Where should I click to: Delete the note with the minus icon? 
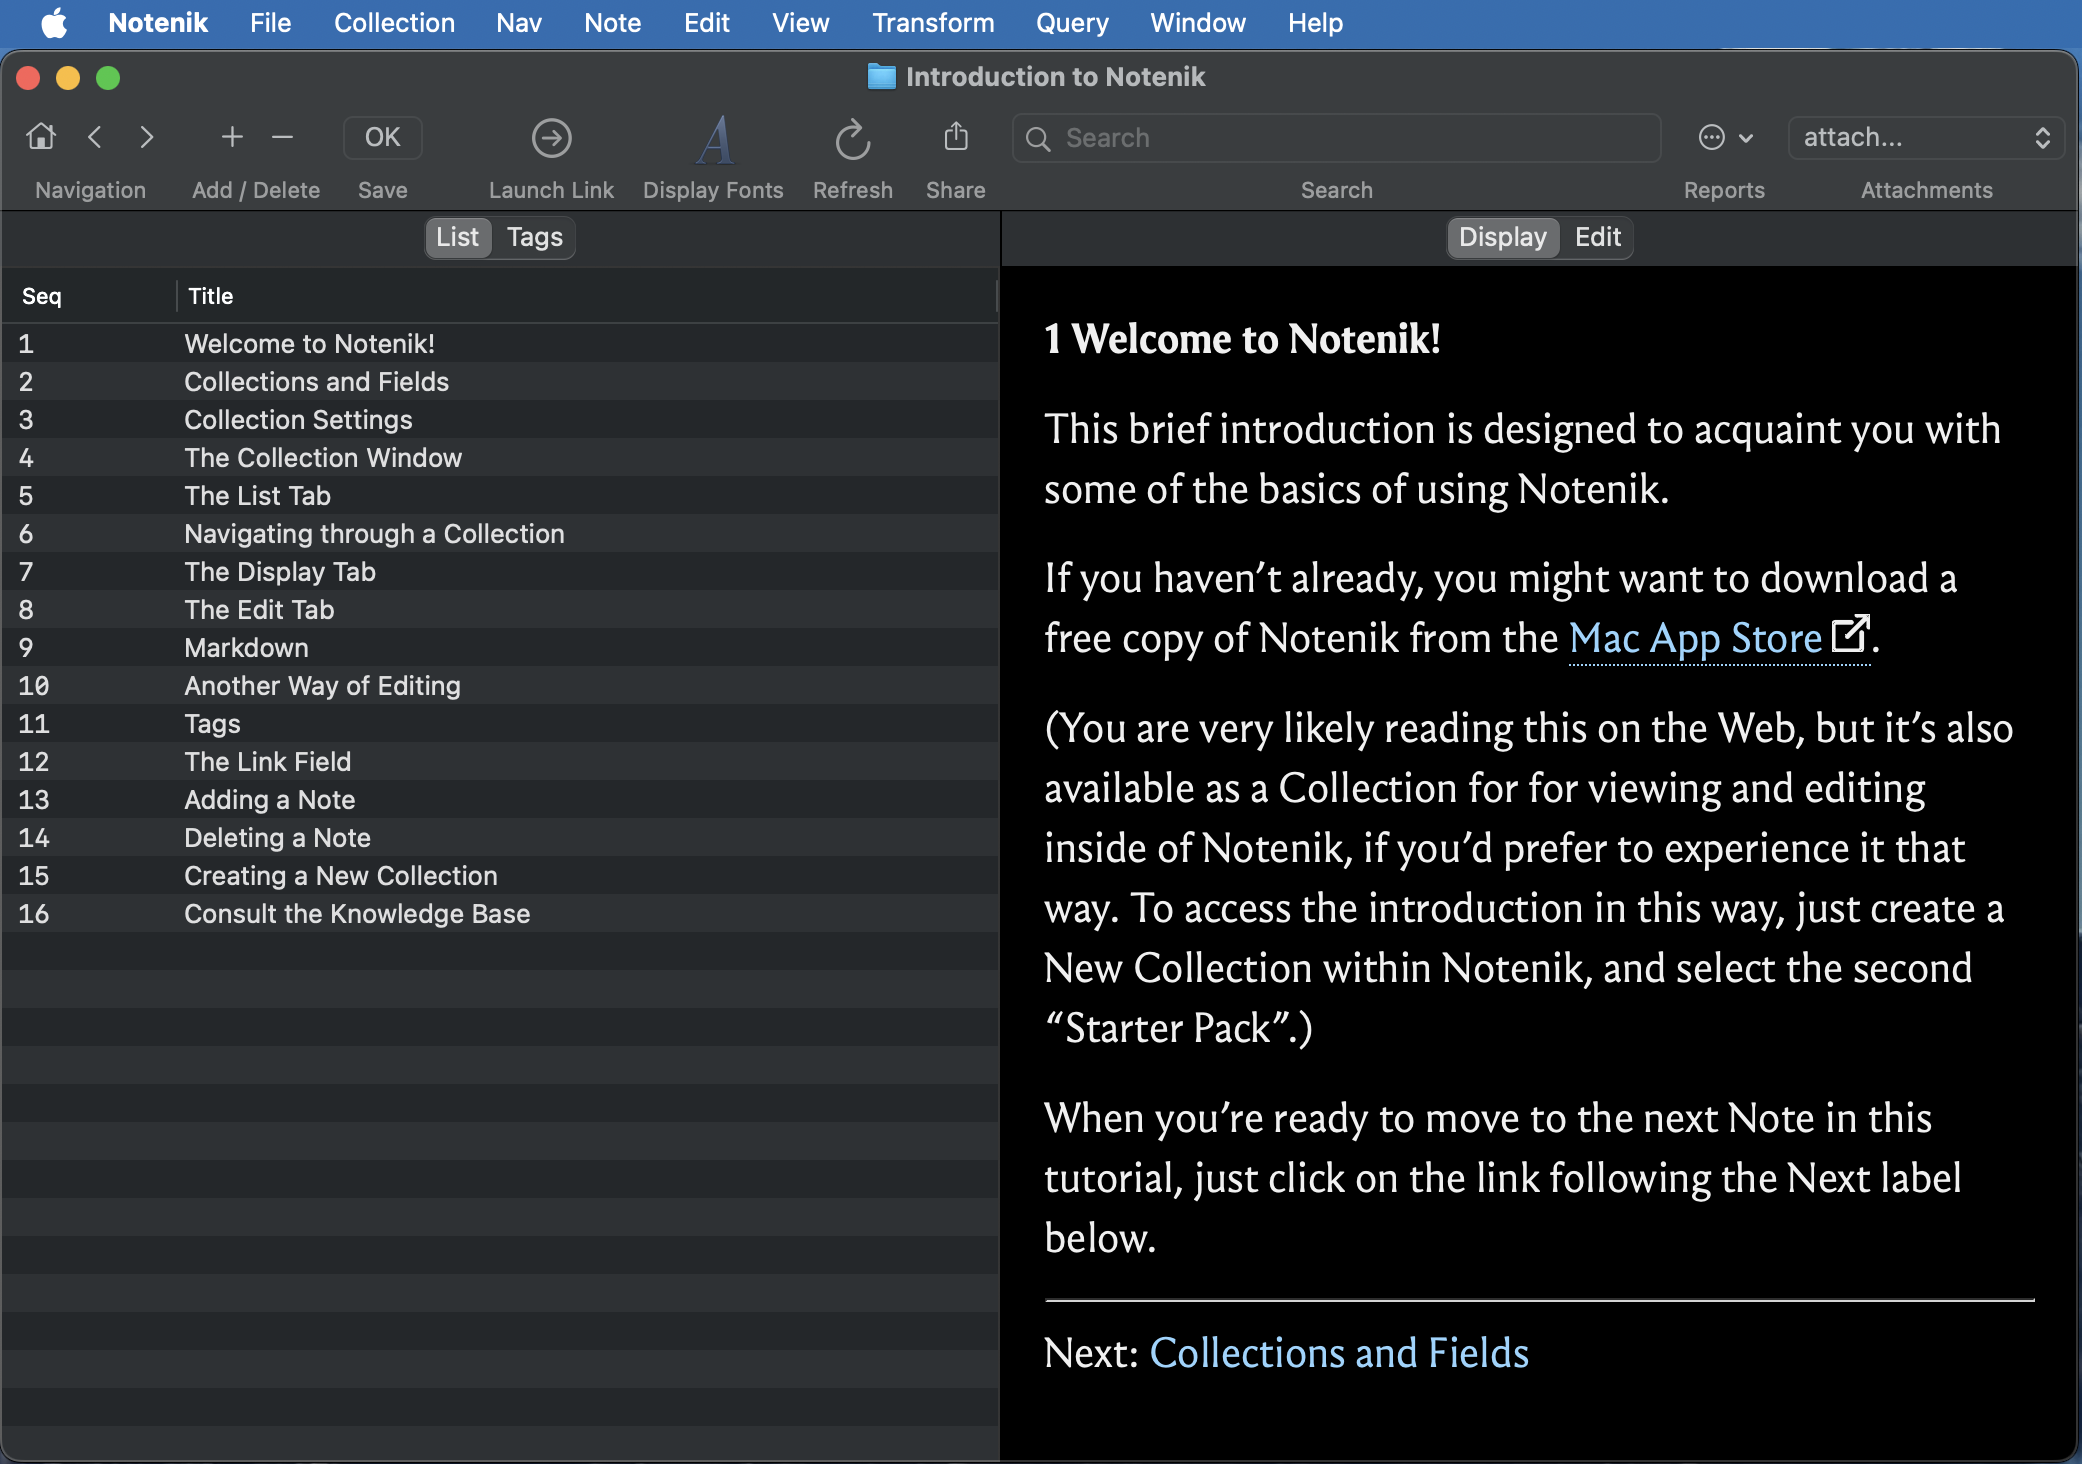pyautogui.click(x=282, y=137)
